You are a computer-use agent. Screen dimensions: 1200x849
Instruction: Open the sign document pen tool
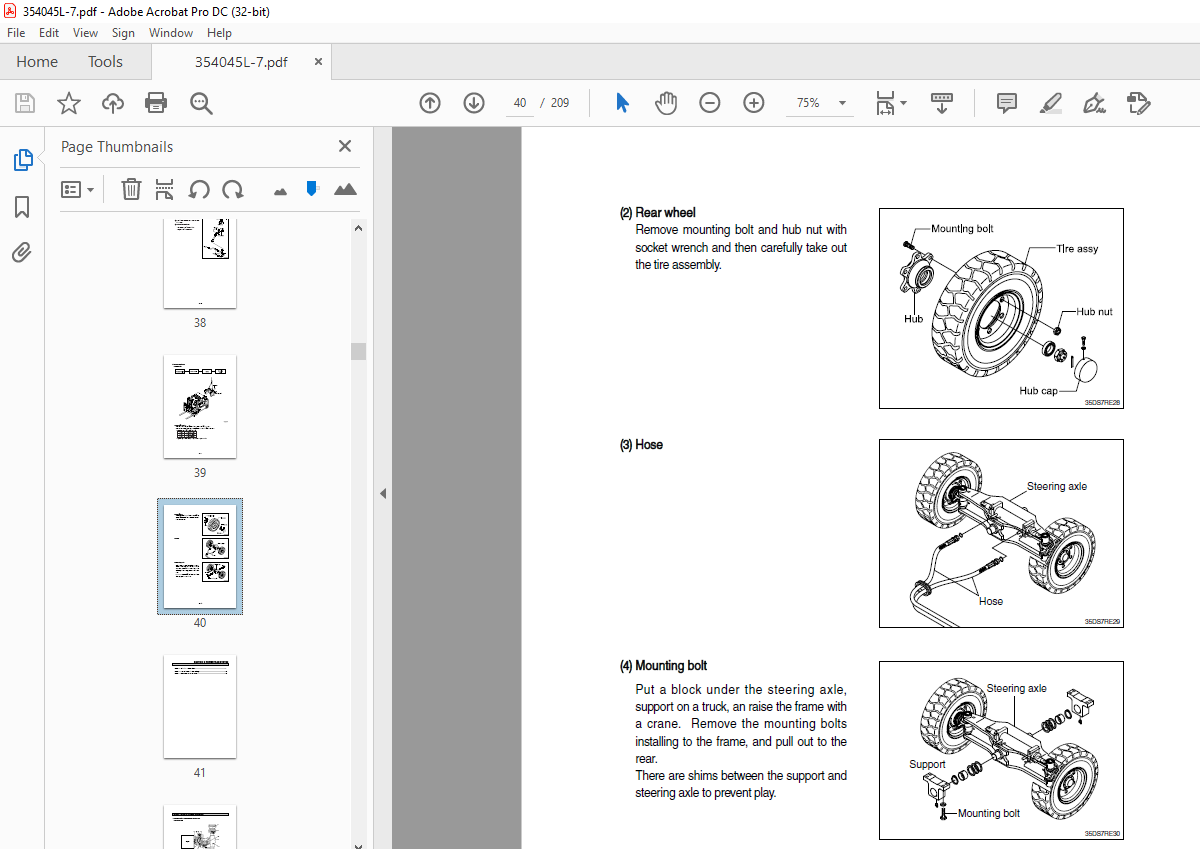[1094, 103]
